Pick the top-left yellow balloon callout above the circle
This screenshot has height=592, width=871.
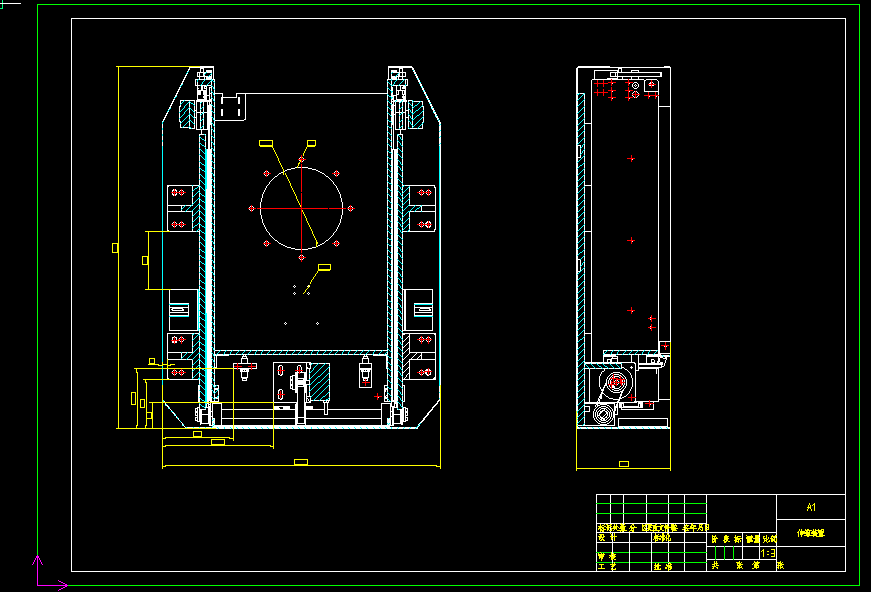[x=266, y=143]
